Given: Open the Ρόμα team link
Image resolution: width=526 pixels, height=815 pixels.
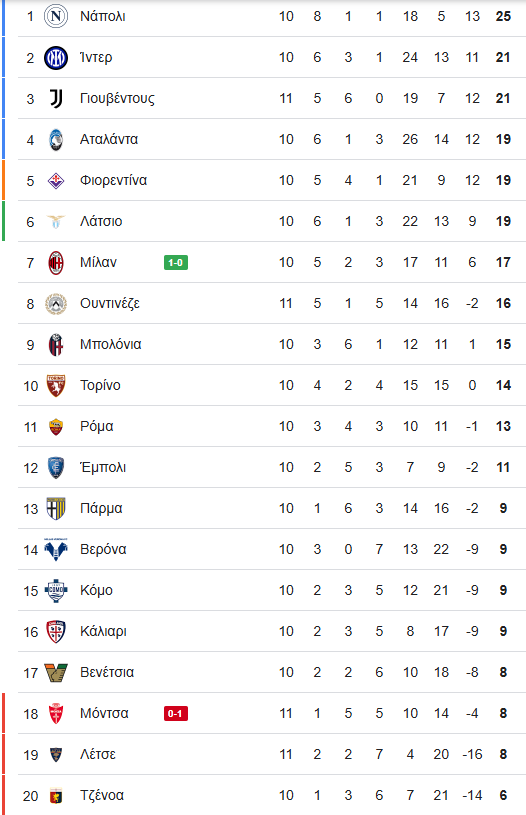Looking at the screenshot, I should 97,426.
